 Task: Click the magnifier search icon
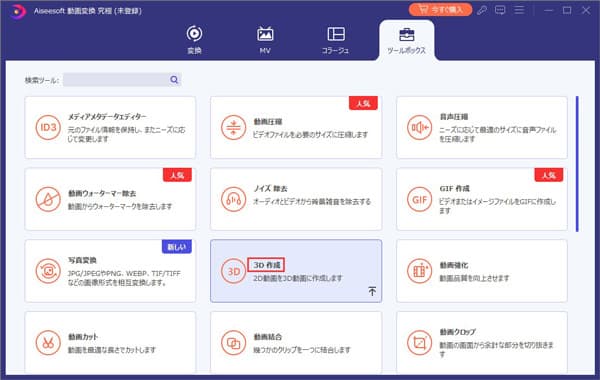pos(174,80)
